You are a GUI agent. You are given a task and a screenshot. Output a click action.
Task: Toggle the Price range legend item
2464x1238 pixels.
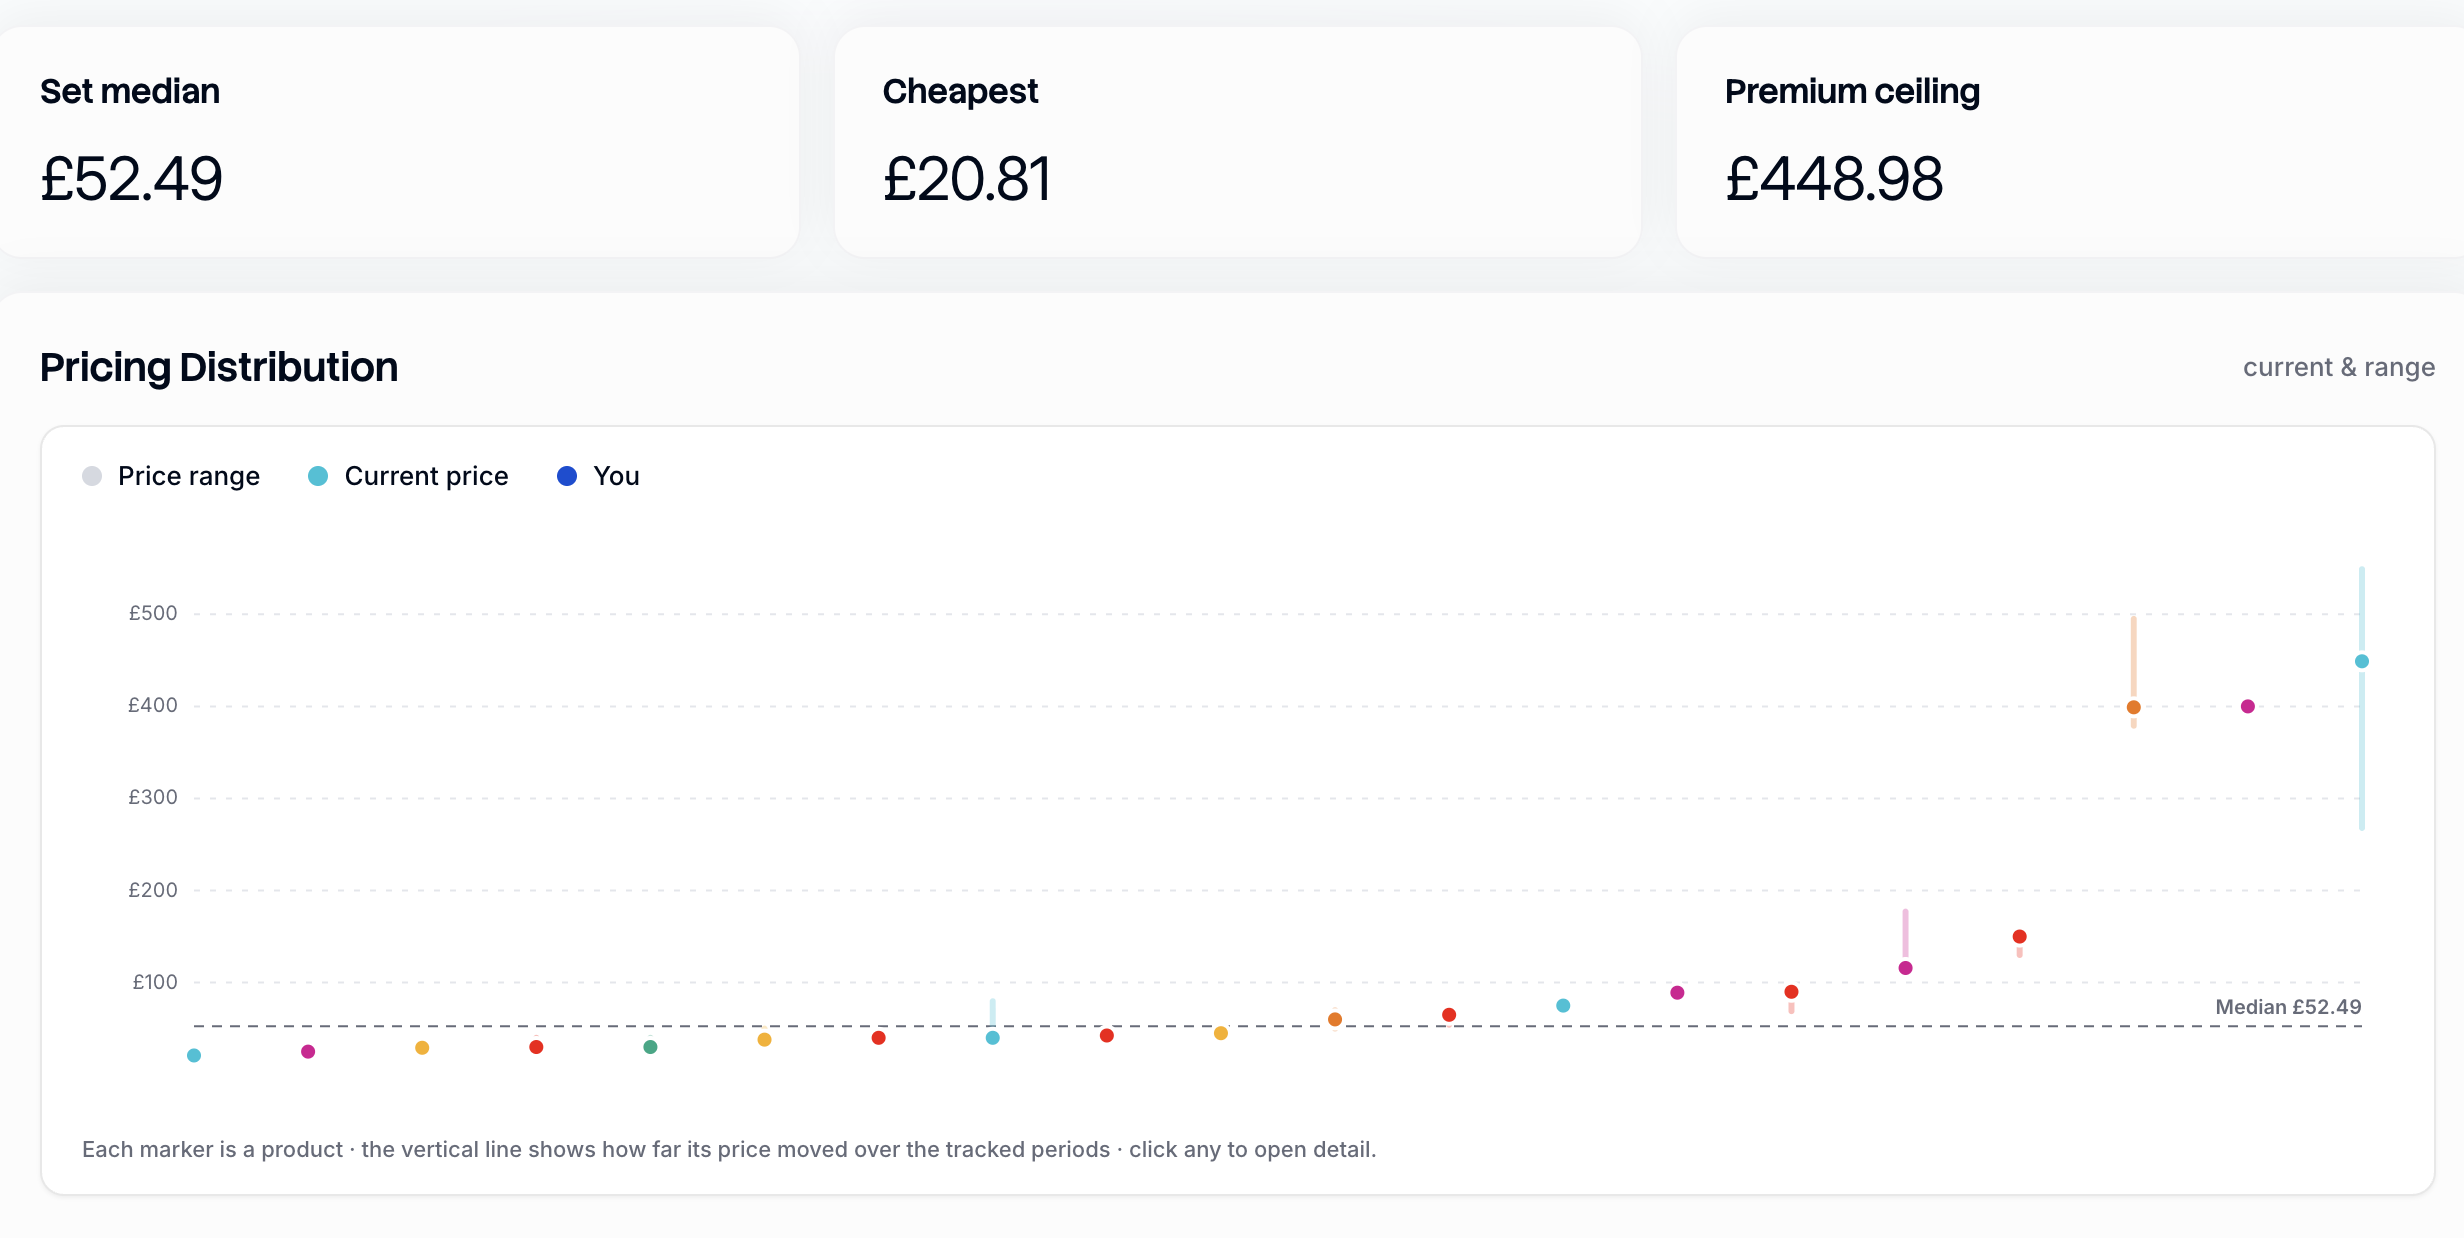pyautogui.click(x=171, y=476)
